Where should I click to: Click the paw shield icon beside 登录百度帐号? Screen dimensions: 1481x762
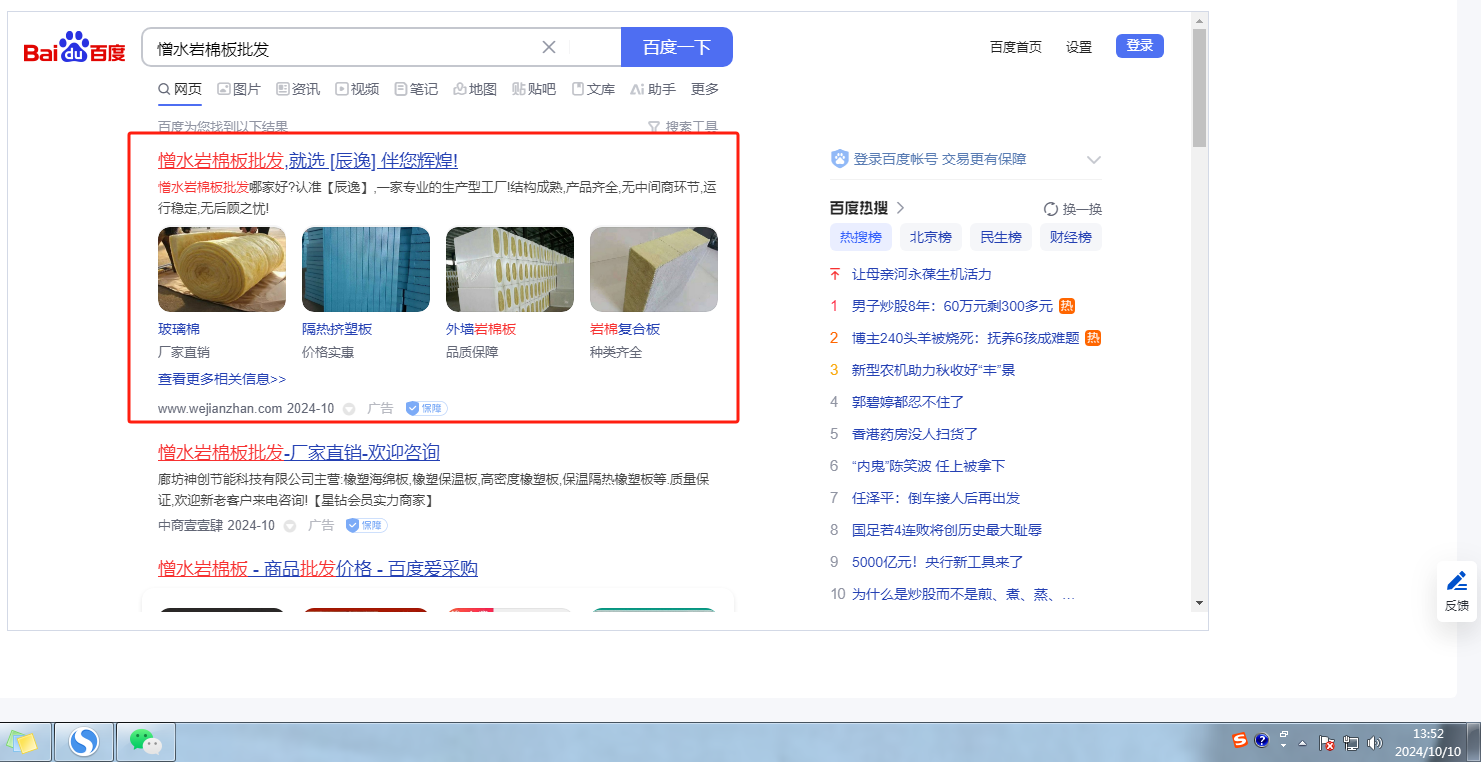pyautogui.click(x=839, y=159)
